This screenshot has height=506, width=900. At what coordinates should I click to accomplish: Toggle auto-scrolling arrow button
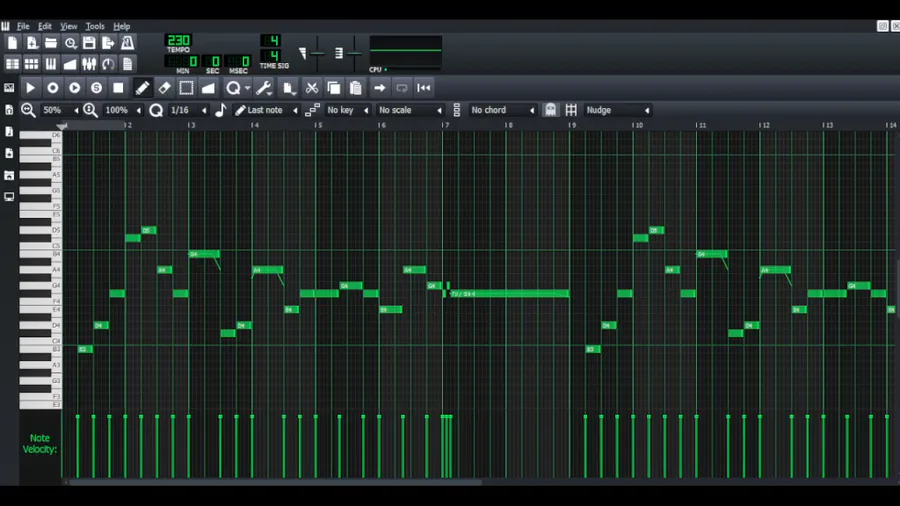379,88
